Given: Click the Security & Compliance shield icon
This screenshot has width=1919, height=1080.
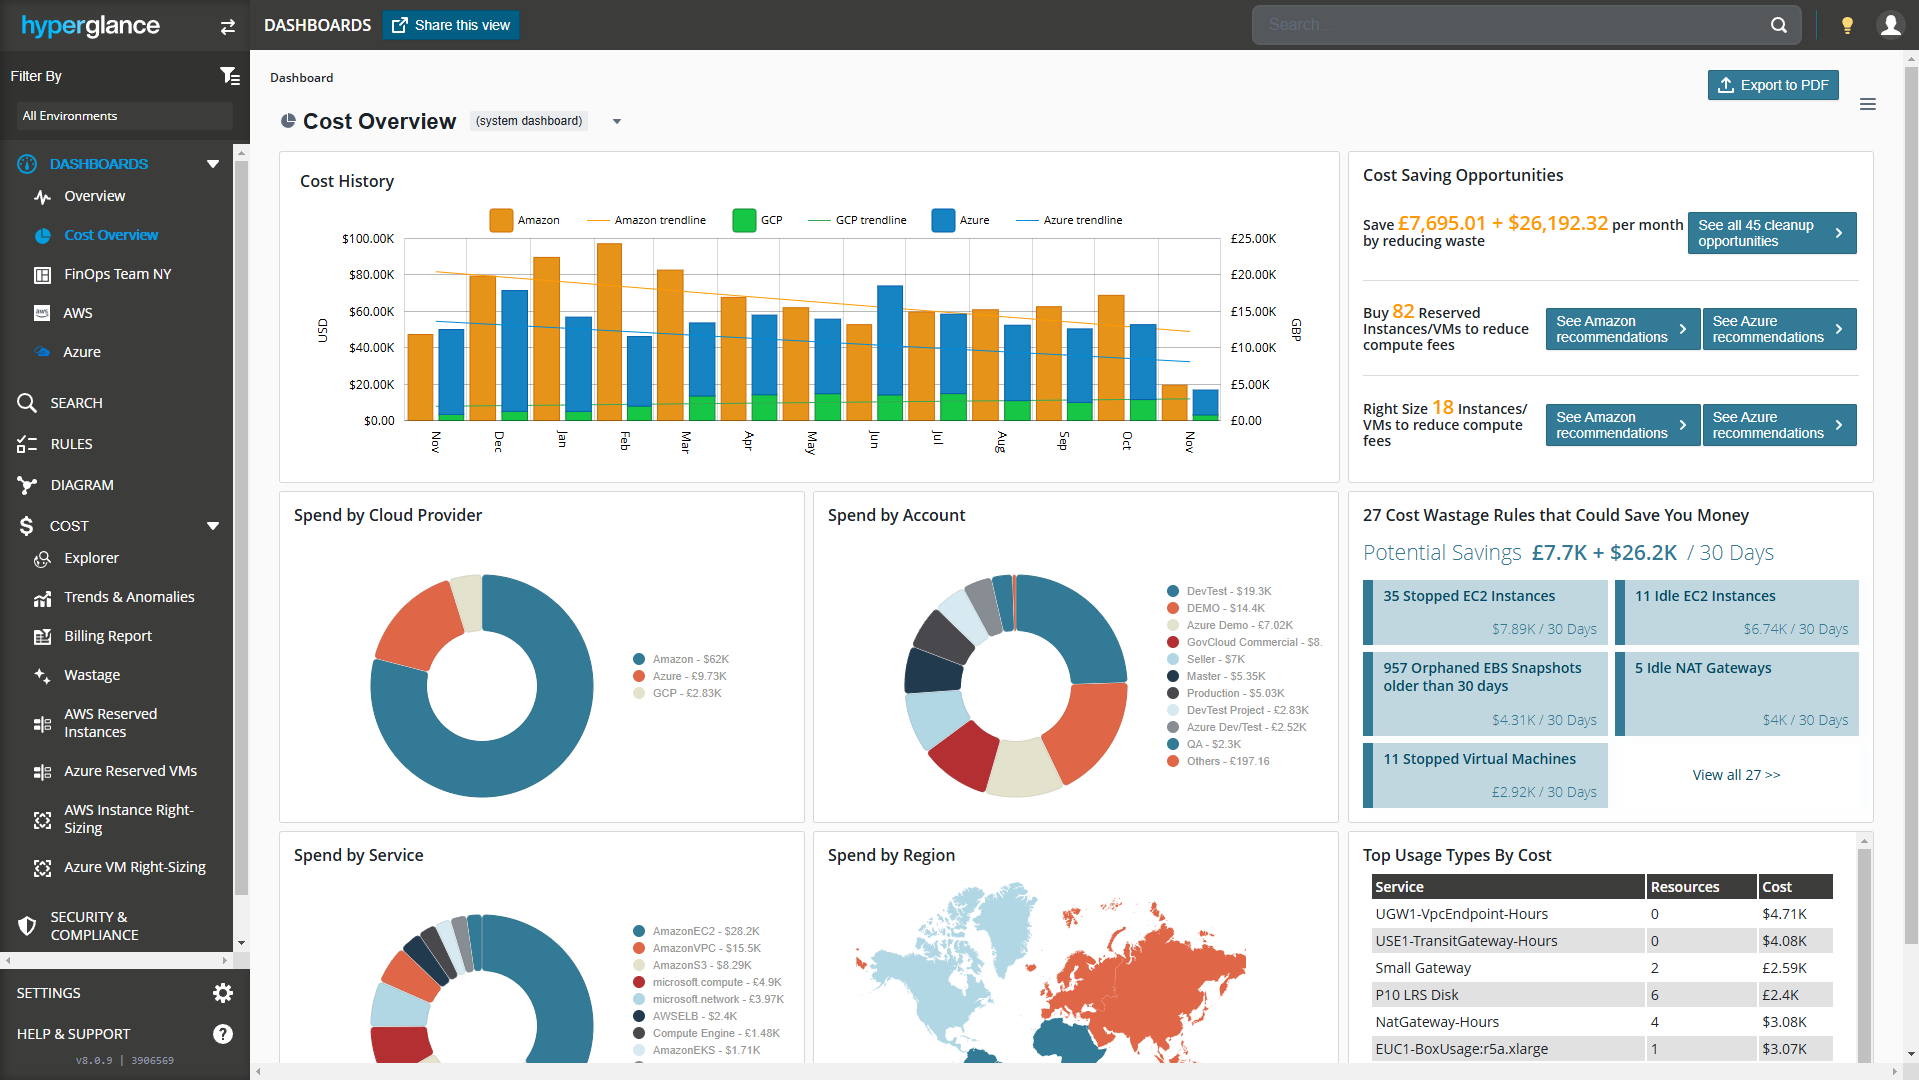Looking at the screenshot, I should [27, 926].
